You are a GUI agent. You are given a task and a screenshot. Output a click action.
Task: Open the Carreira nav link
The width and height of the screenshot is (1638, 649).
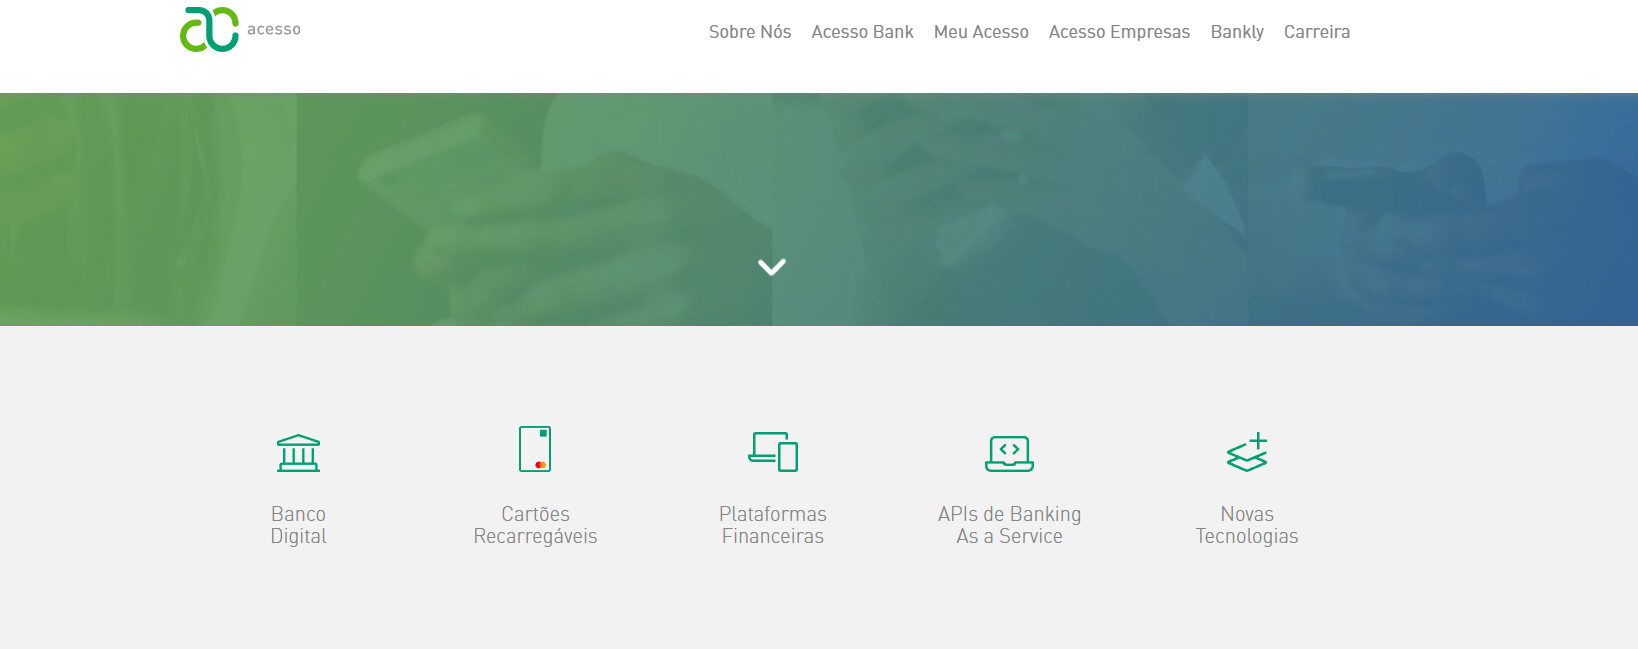1316,32
